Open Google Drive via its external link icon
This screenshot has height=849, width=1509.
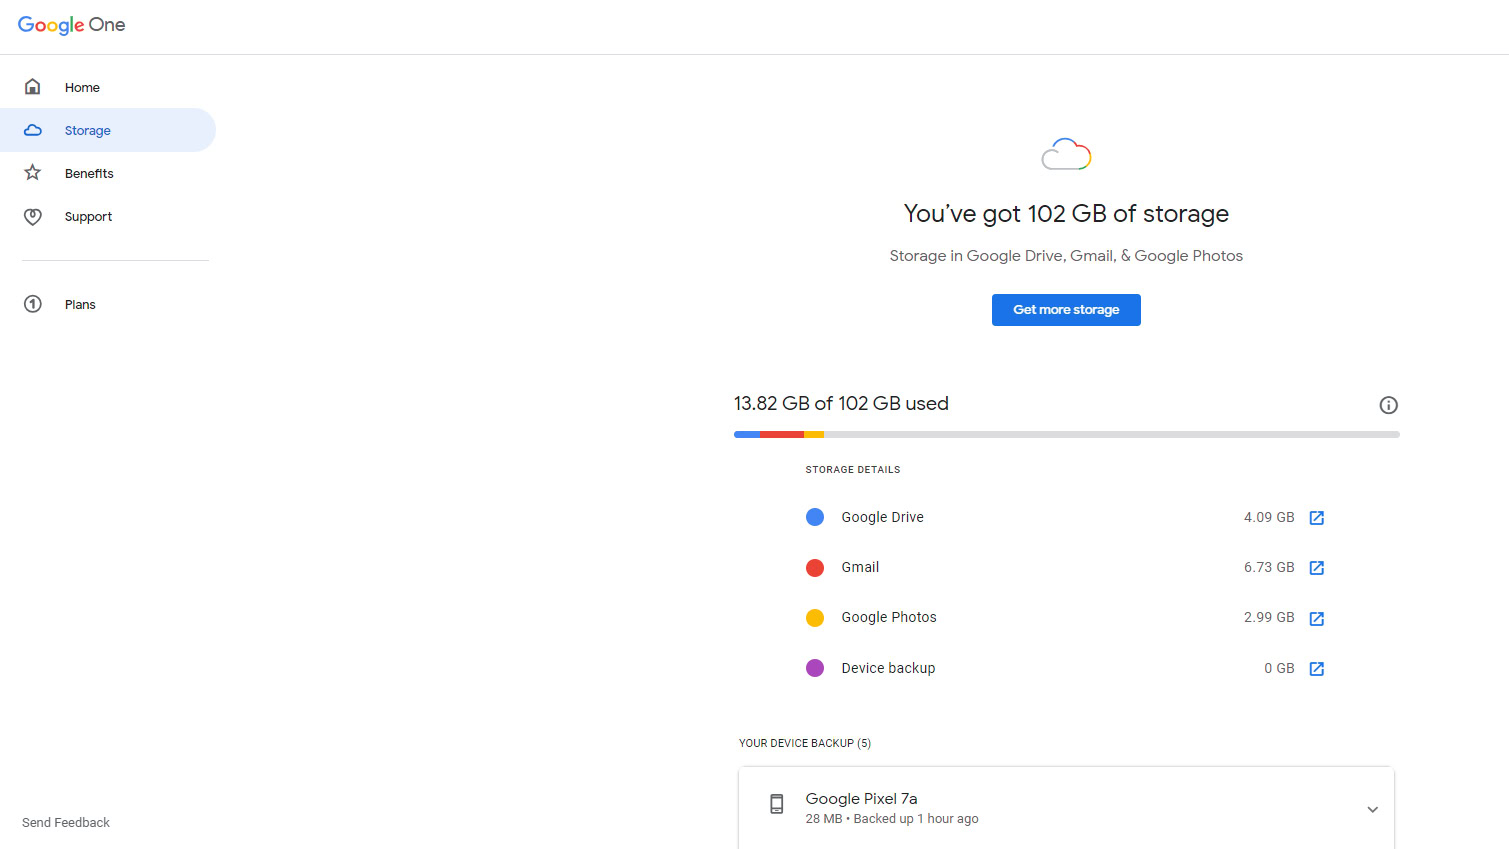1317,518
